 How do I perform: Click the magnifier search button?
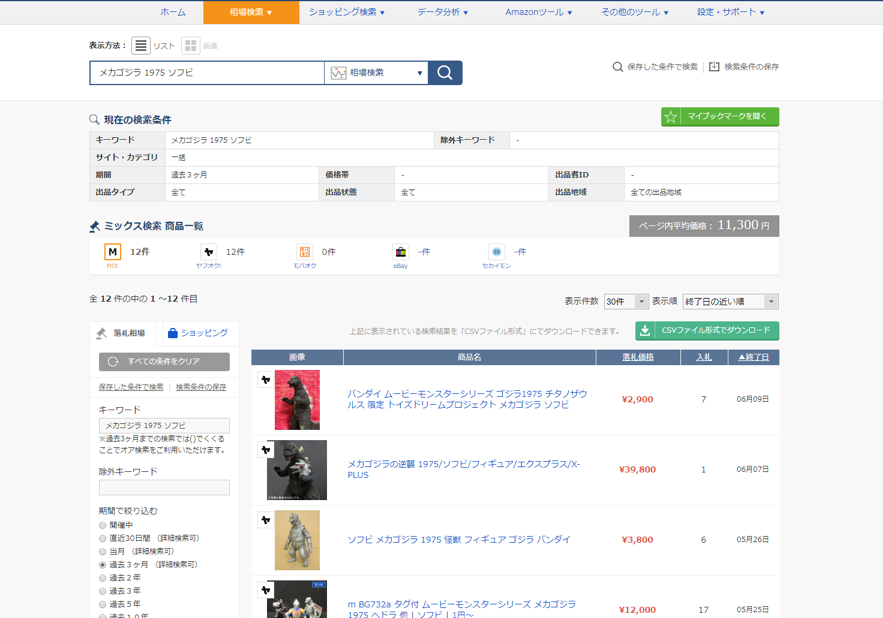pos(445,73)
